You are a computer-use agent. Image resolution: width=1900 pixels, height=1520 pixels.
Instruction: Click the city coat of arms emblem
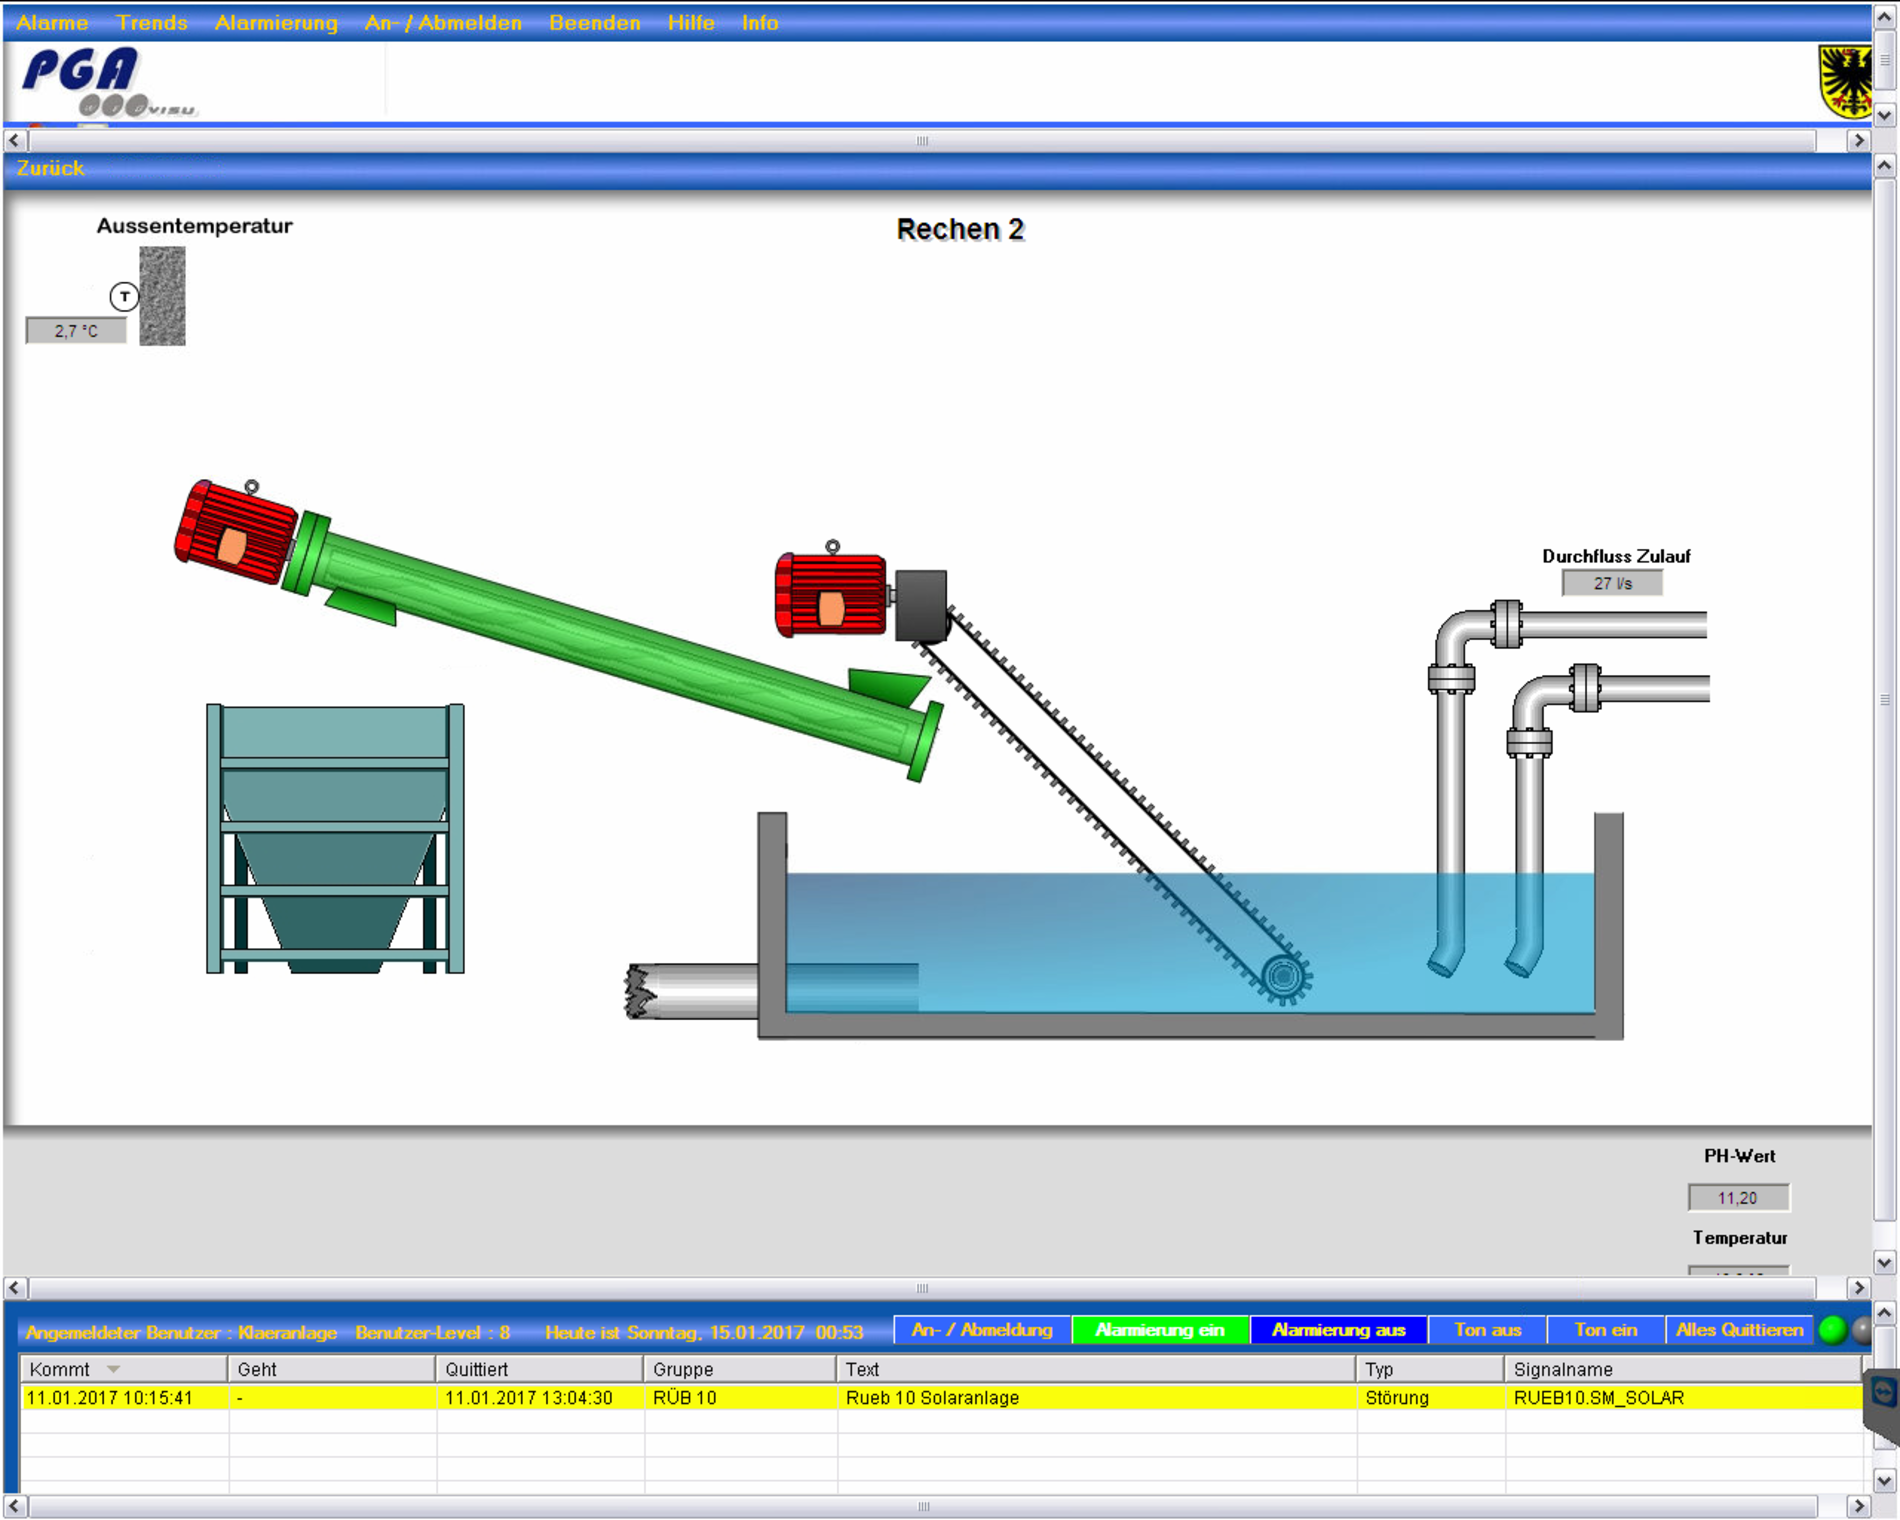click(x=1844, y=82)
